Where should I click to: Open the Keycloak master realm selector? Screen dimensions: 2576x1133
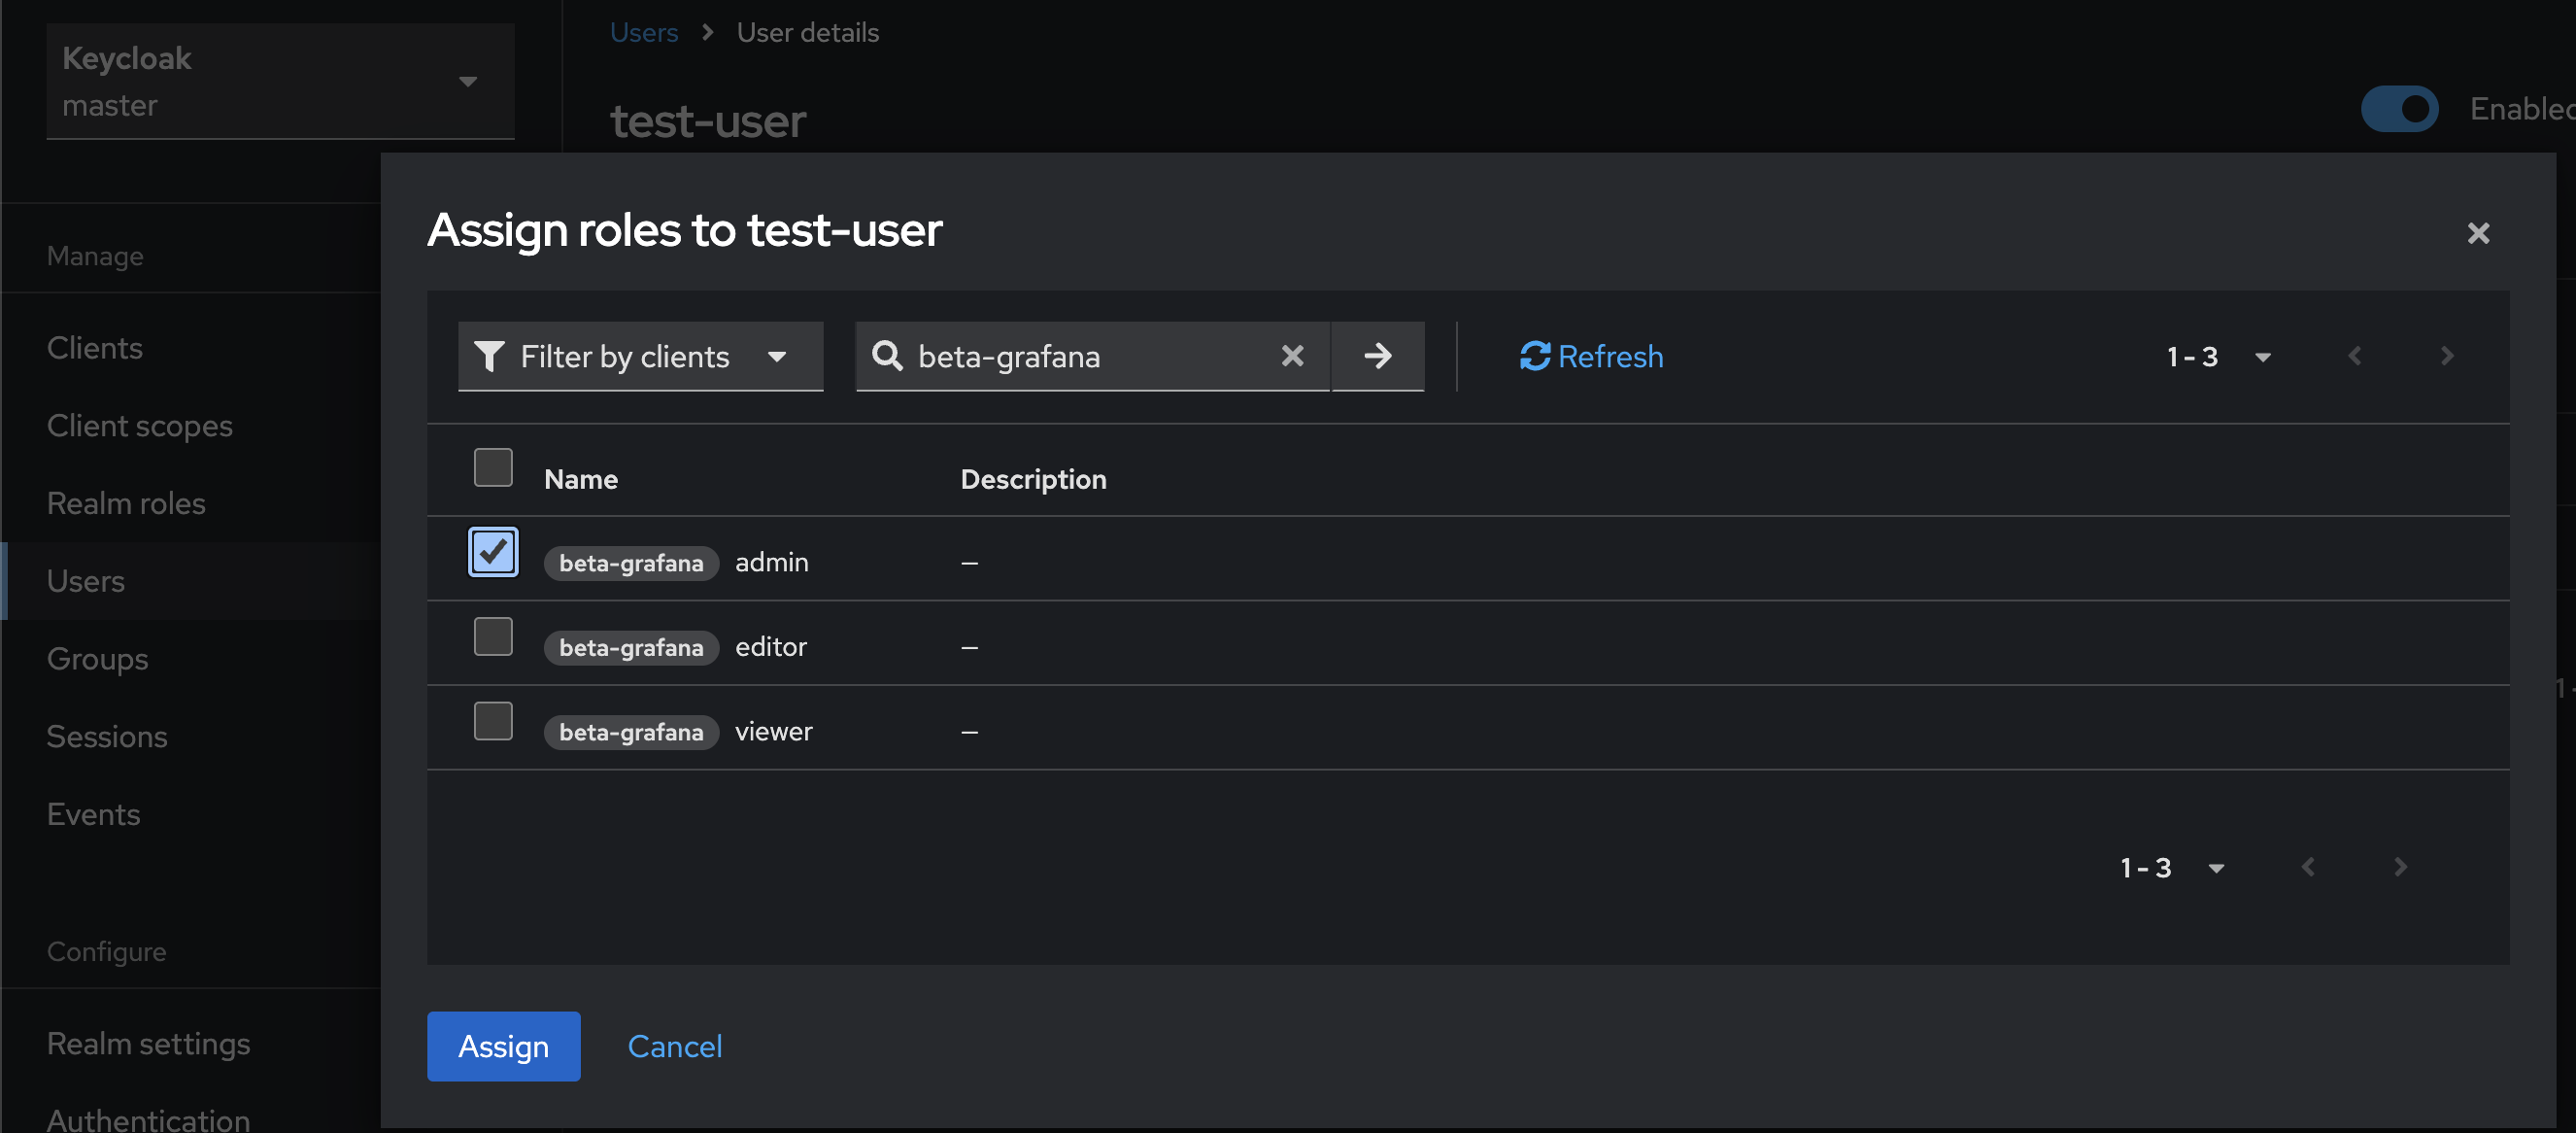click(280, 81)
